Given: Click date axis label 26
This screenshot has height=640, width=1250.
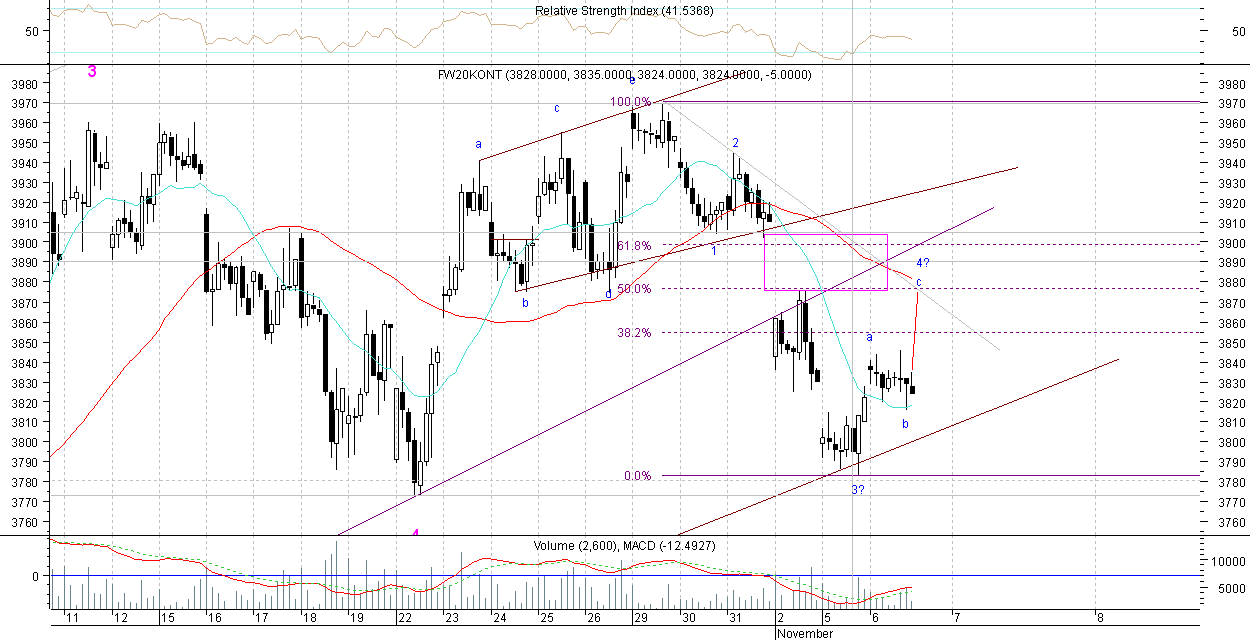Looking at the screenshot, I should click(593, 618).
